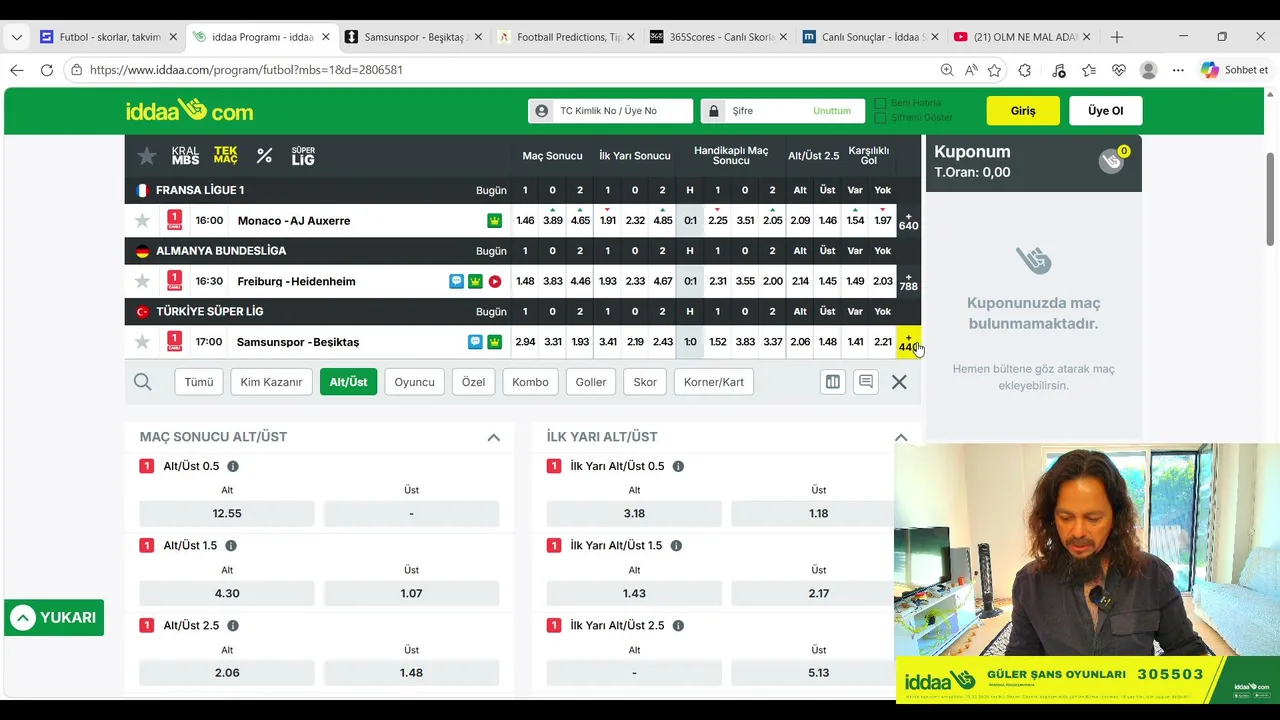Viewport: 1280px width, 720px height.
Task: Click the iddaa.com logo
Action: point(189,110)
